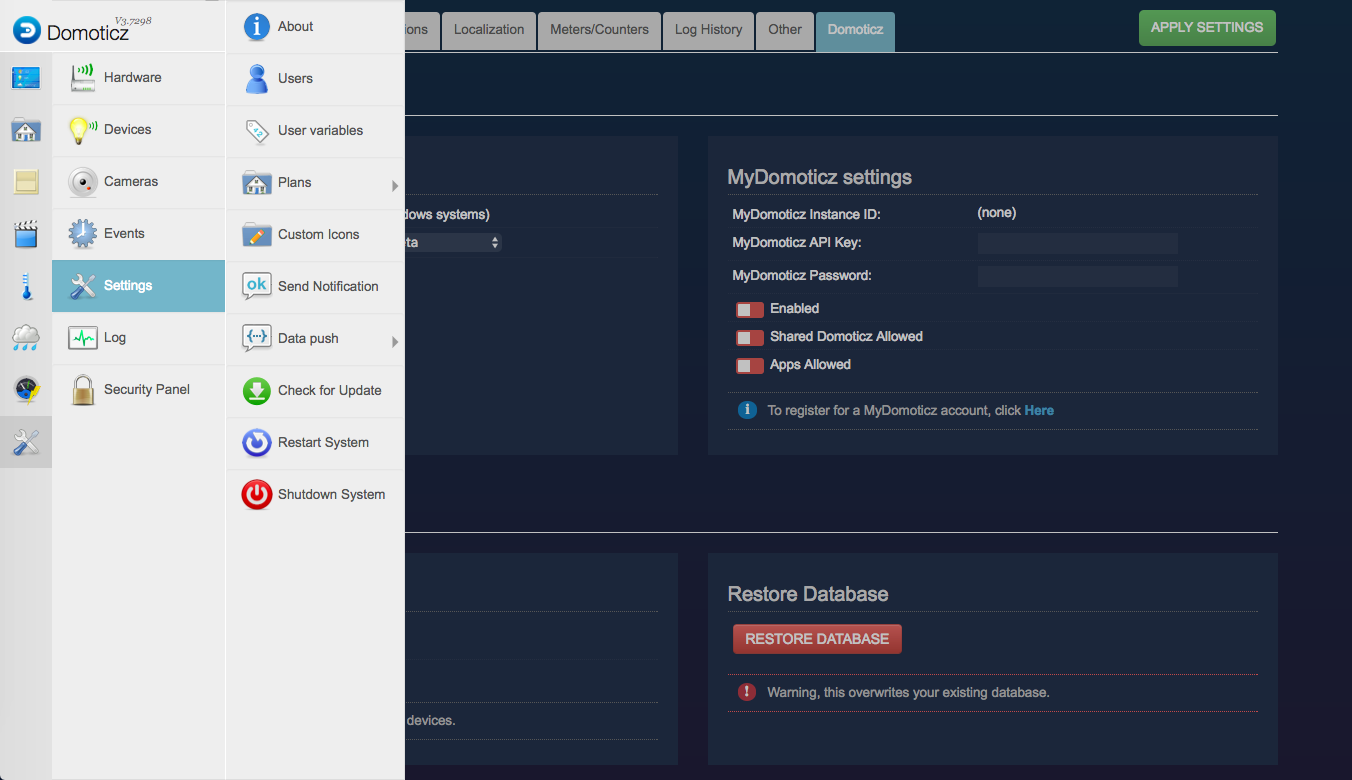Open the Scenes clapperboard sidebar icon

[25, 234]
